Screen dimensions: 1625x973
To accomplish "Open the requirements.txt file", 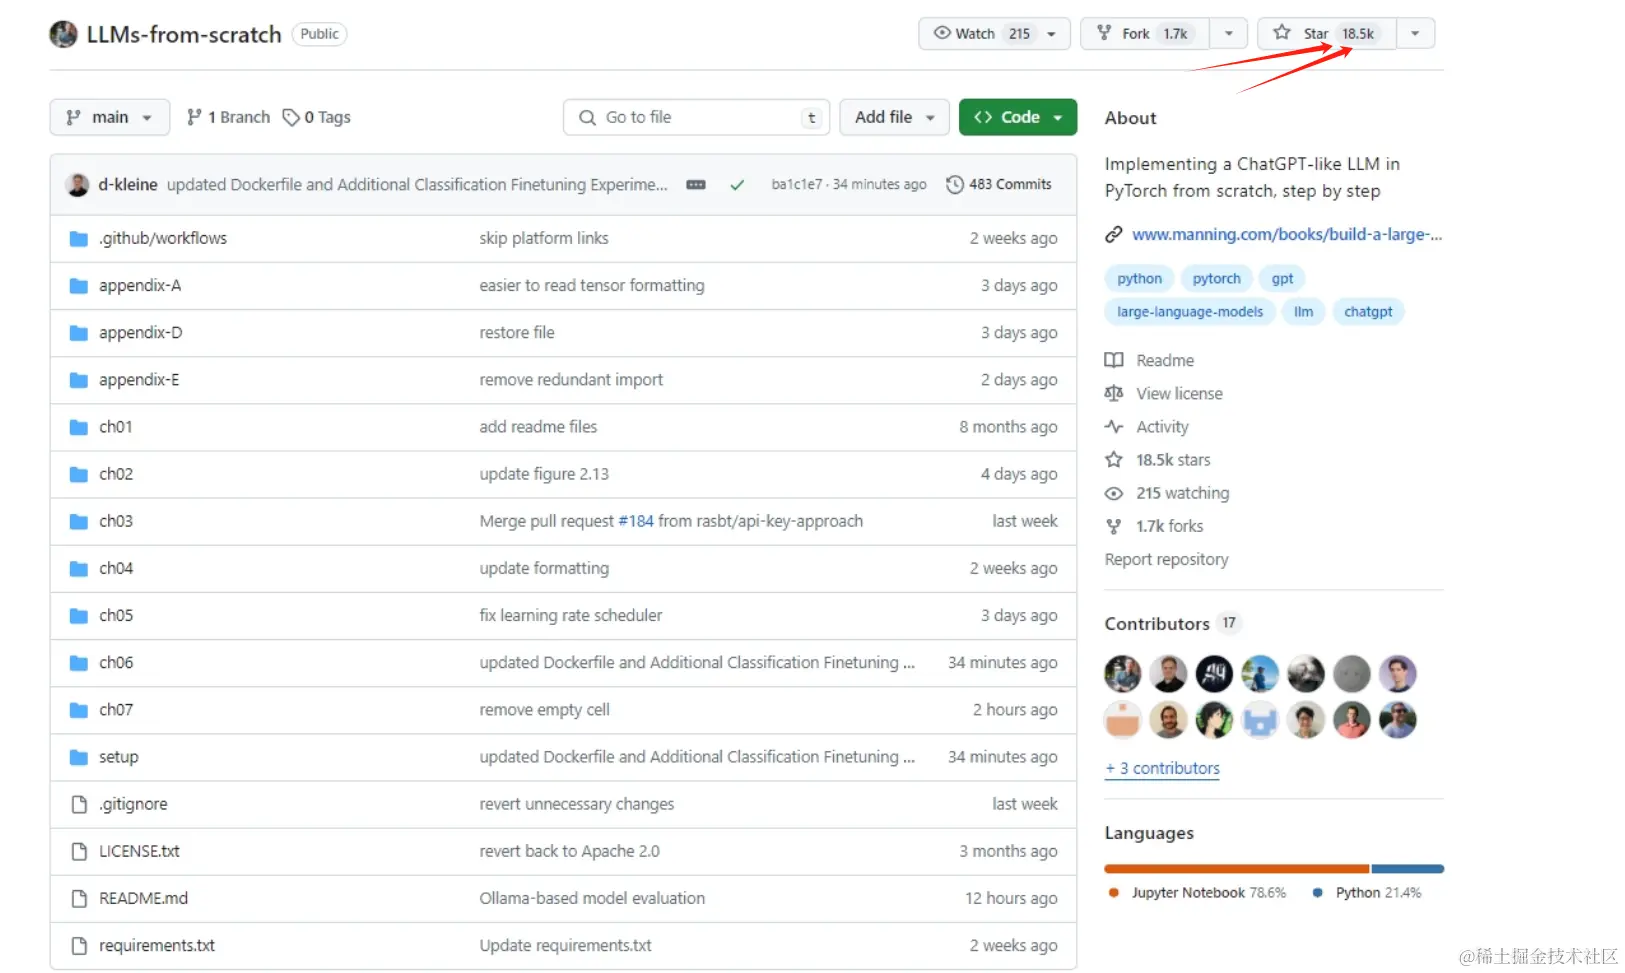I will (157, 946).
